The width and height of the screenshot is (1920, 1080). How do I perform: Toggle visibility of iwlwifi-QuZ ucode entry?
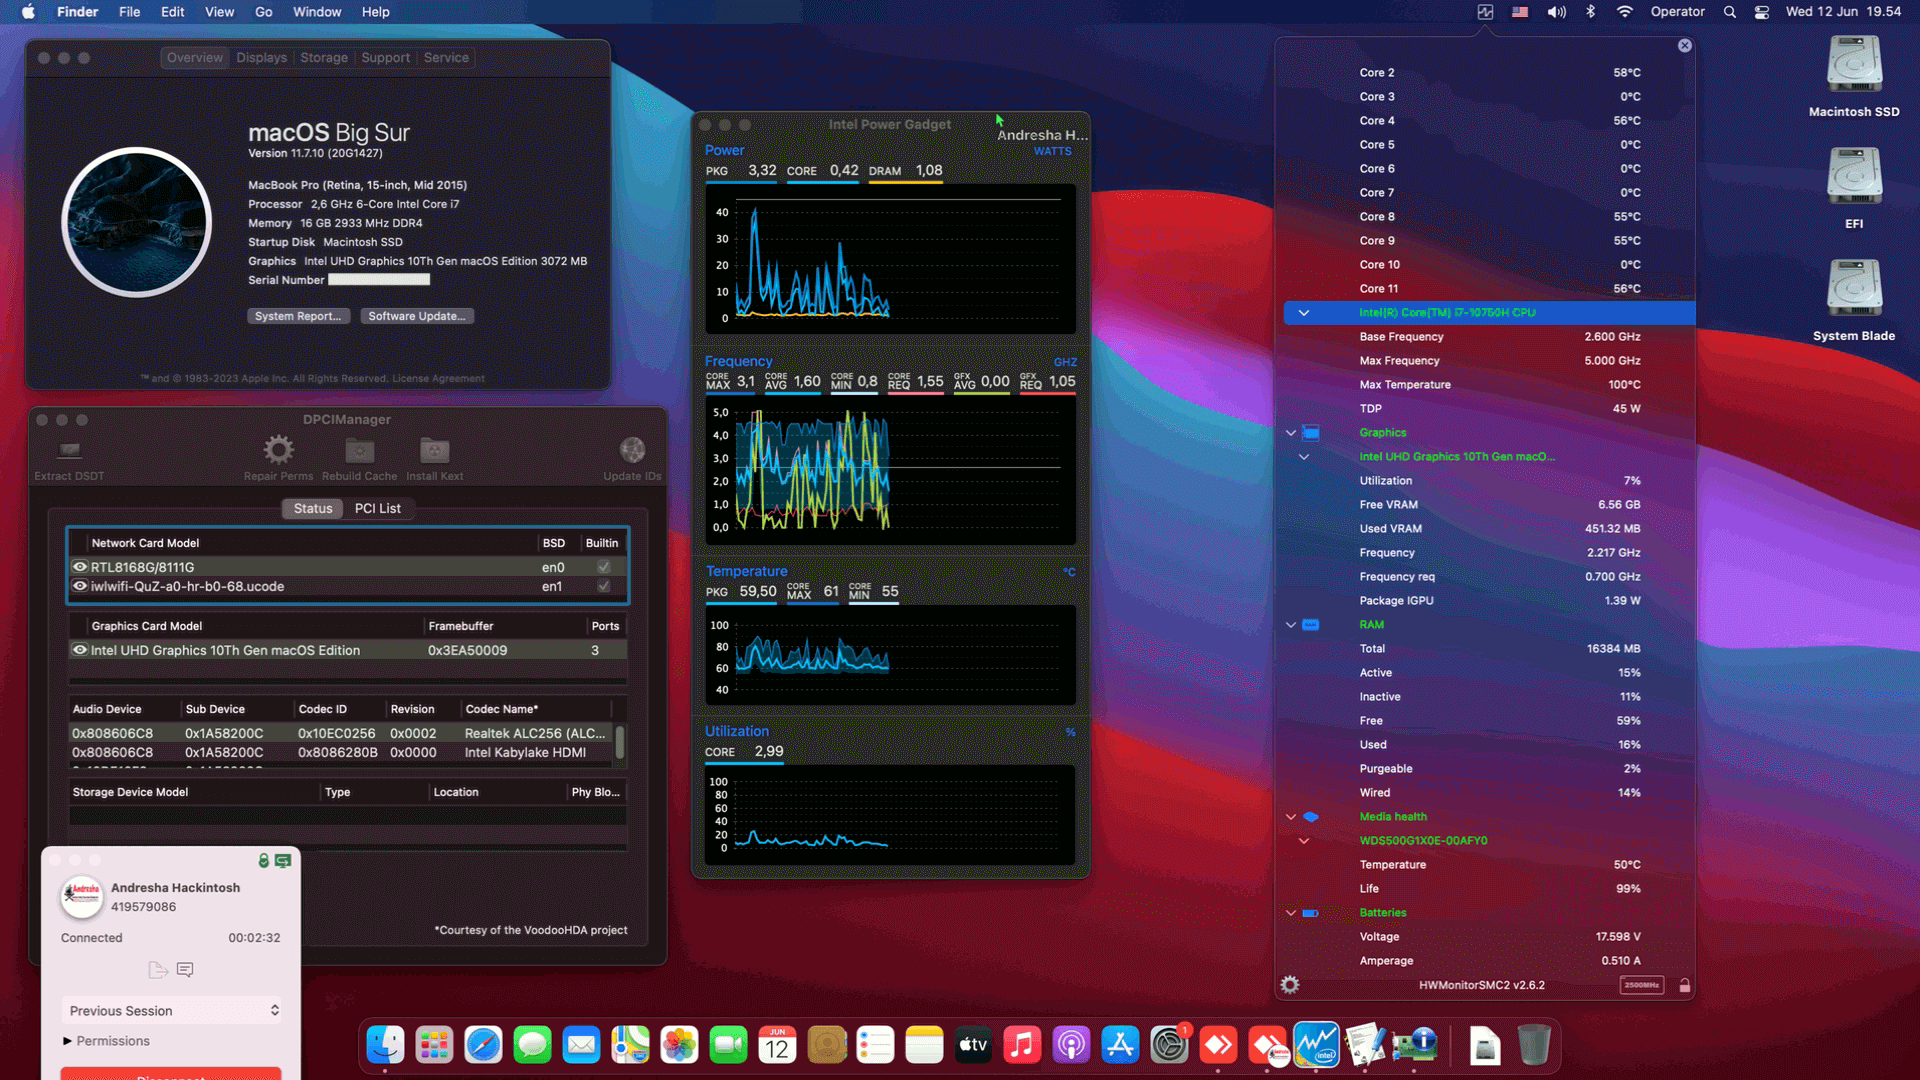(80, 586)
